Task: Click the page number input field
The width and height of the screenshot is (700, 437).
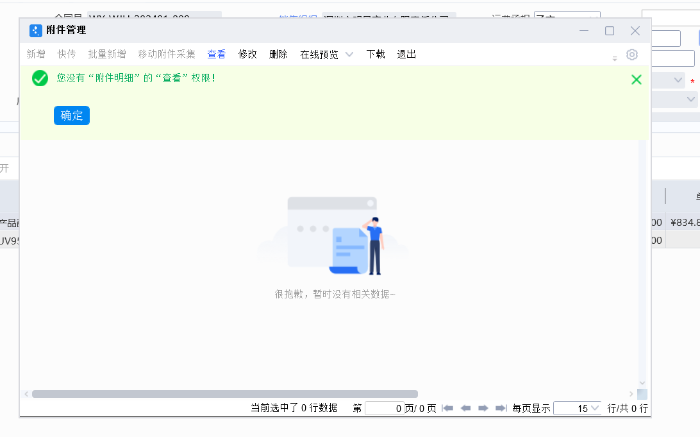Action: pos(388,408)
